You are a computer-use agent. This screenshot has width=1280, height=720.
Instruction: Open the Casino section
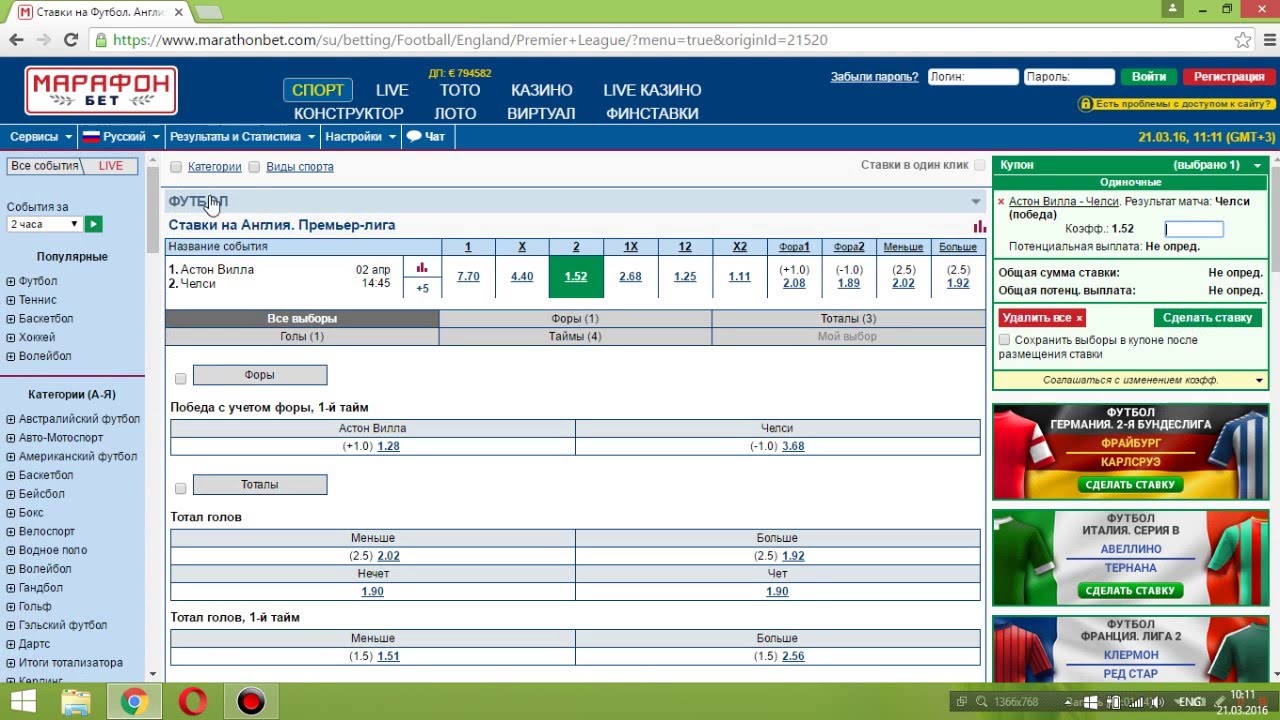542,90
